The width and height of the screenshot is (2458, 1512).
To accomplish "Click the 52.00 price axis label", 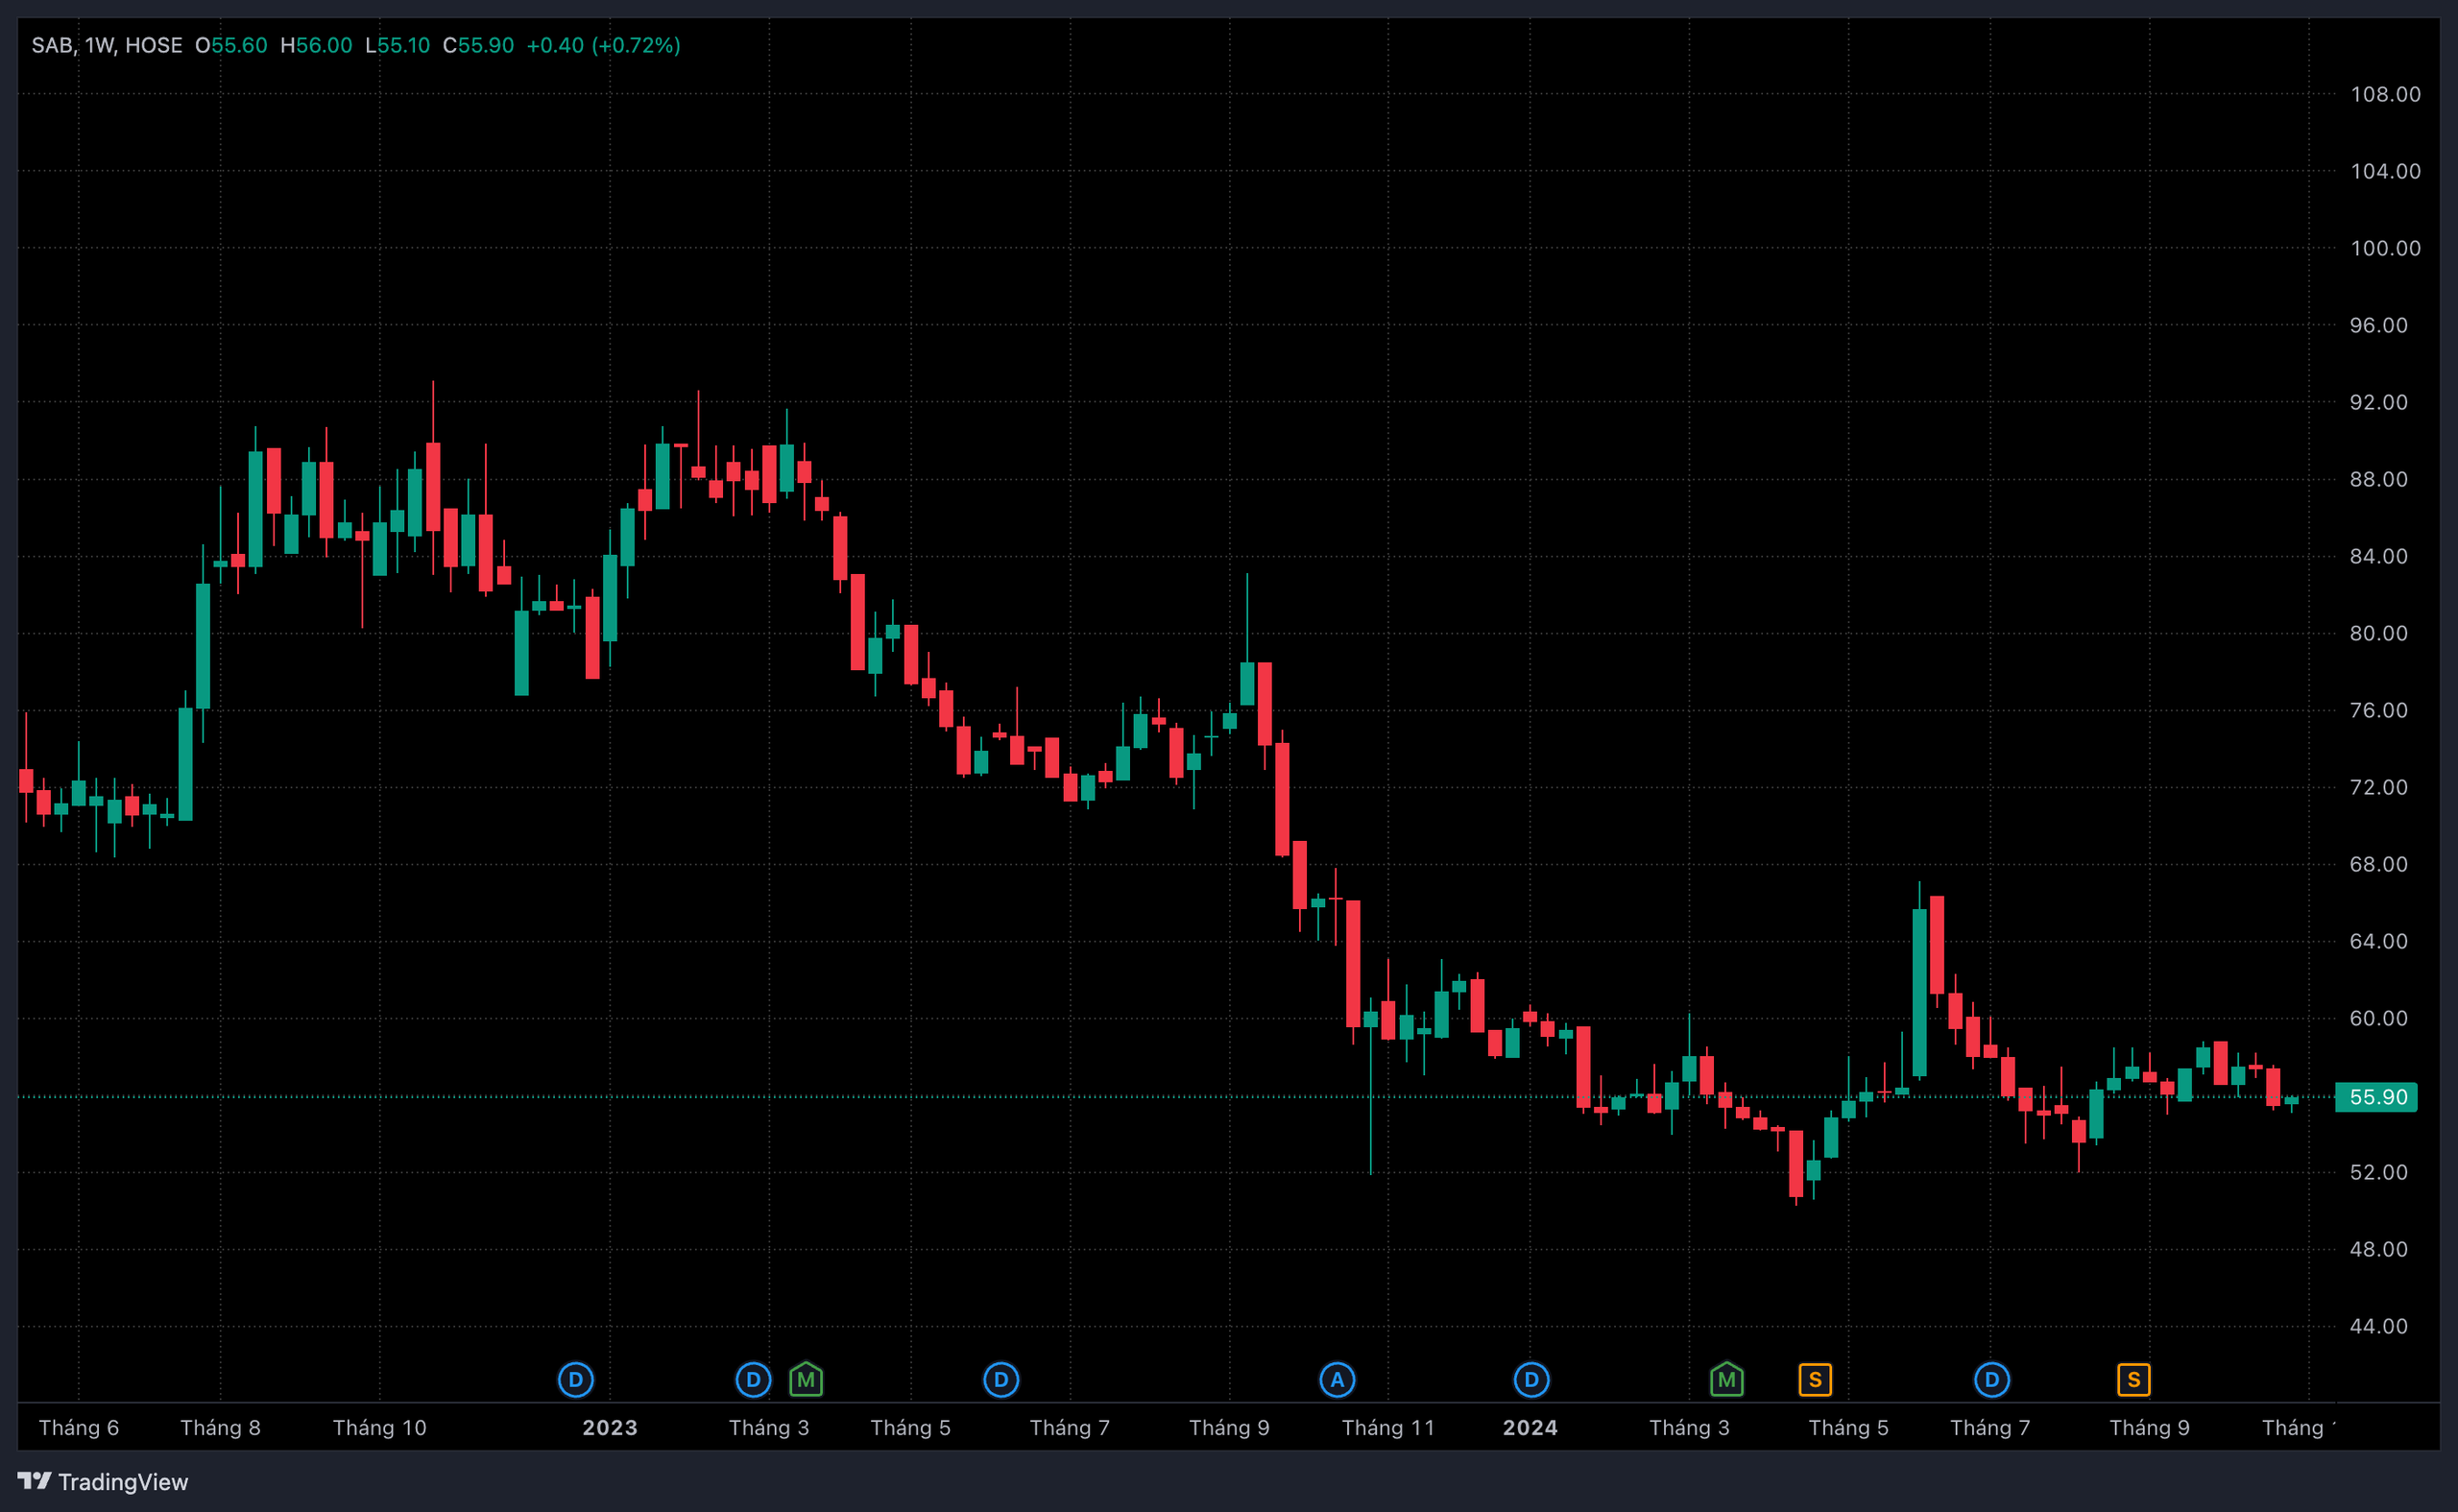I will (2379, 1172).
